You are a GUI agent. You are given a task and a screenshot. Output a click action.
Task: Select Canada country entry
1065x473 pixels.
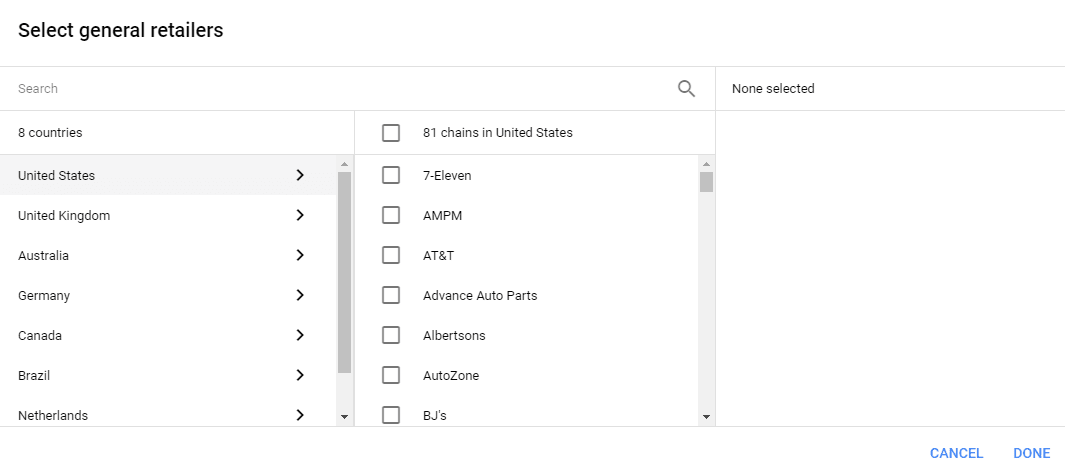[x=168, y=335]
